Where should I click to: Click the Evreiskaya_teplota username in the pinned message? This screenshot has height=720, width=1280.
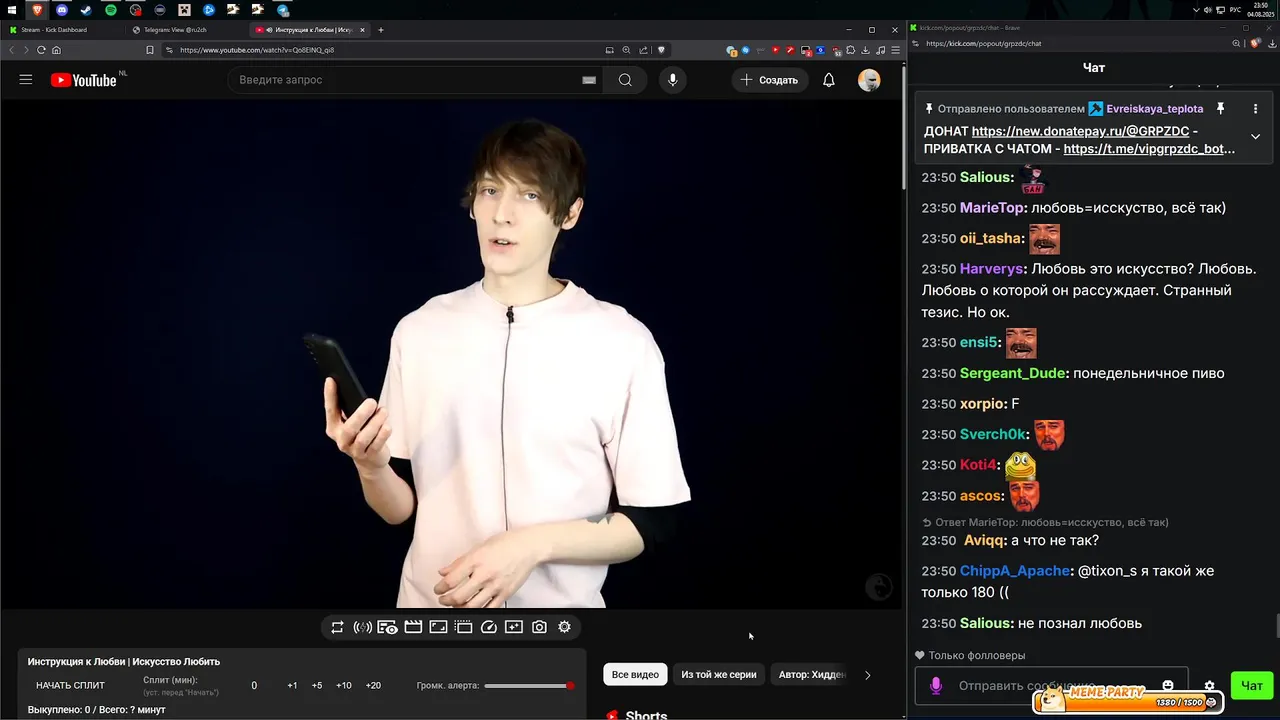pos(1155,108)
